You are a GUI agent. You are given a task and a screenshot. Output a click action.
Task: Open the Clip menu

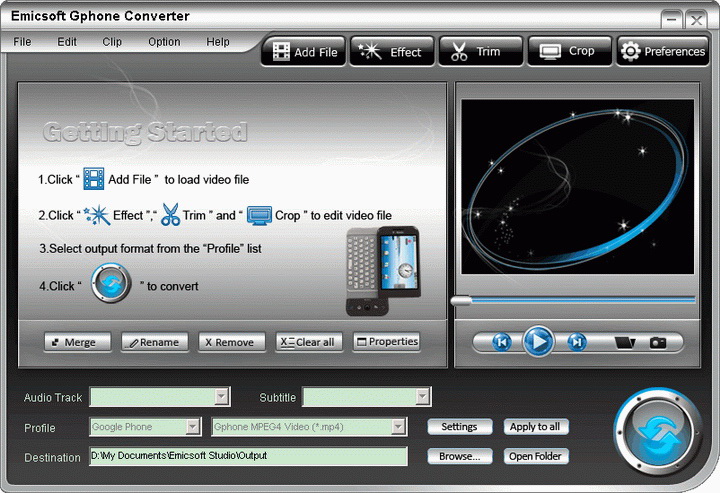click(112, 42)
